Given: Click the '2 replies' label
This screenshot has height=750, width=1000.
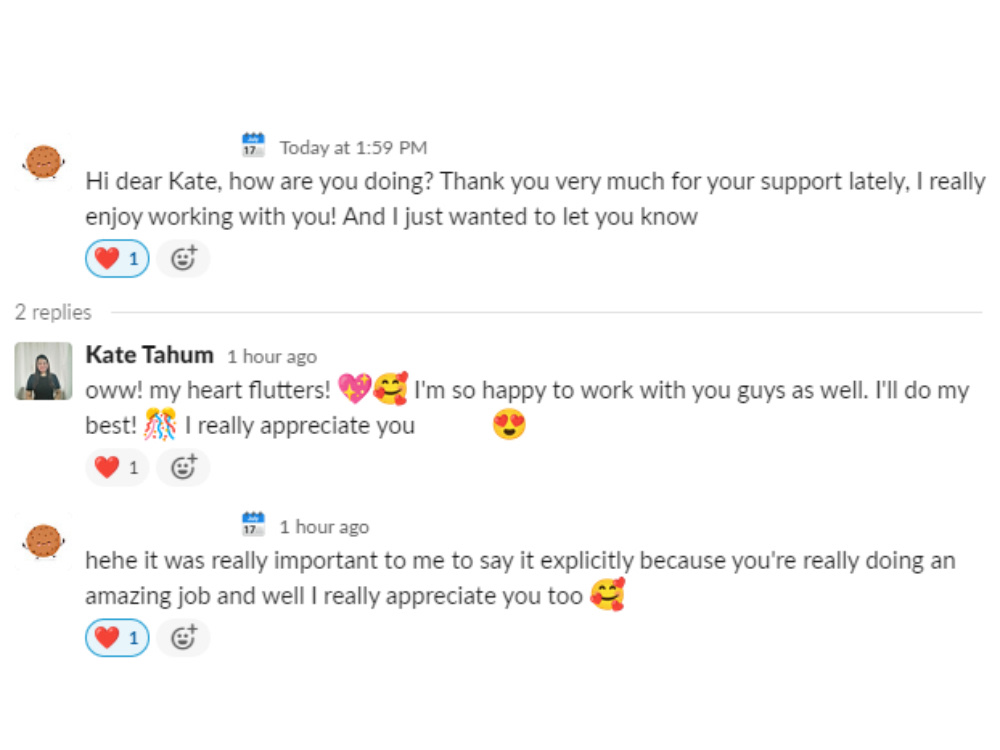Looking at the screenshot, I should [x=54, y=312].
